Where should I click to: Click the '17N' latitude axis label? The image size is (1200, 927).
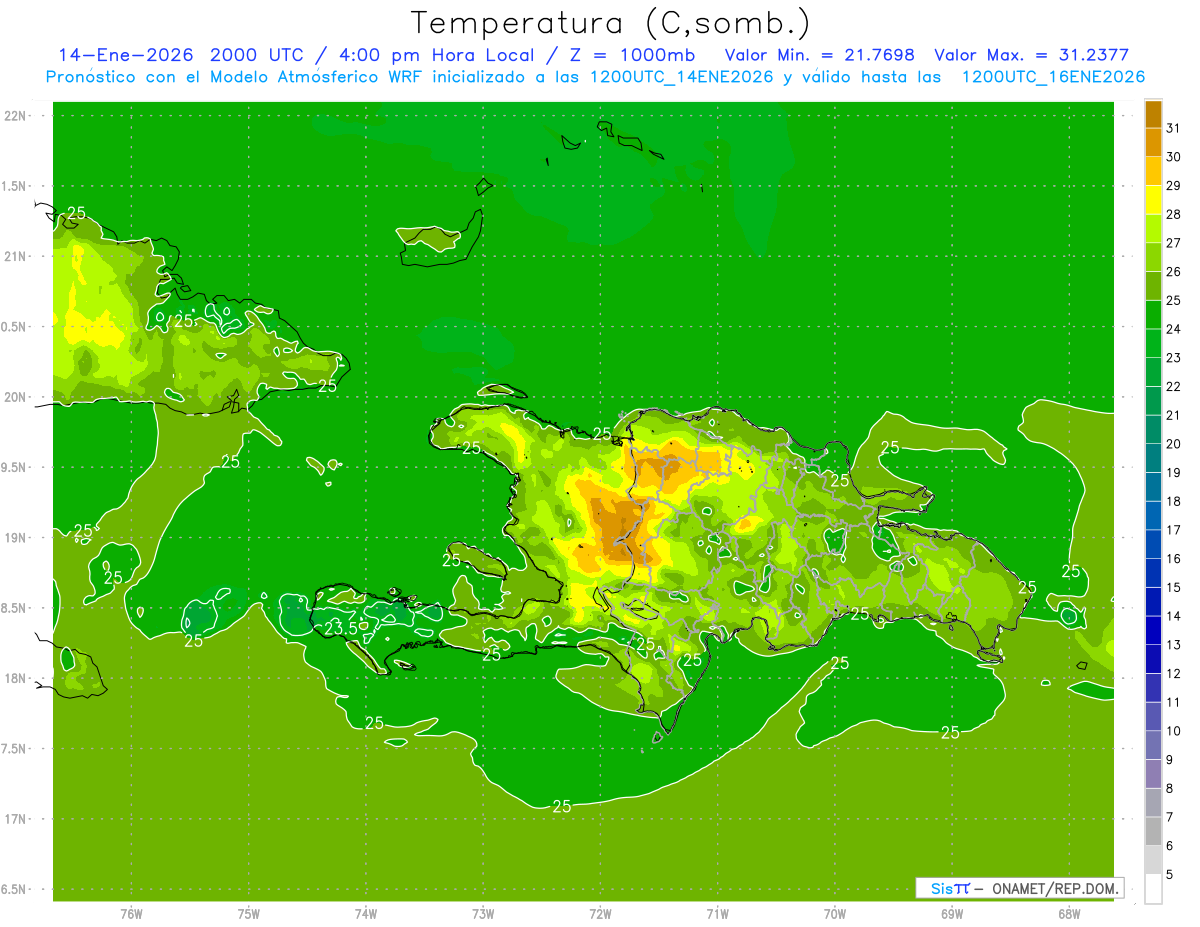coord(15,819)
